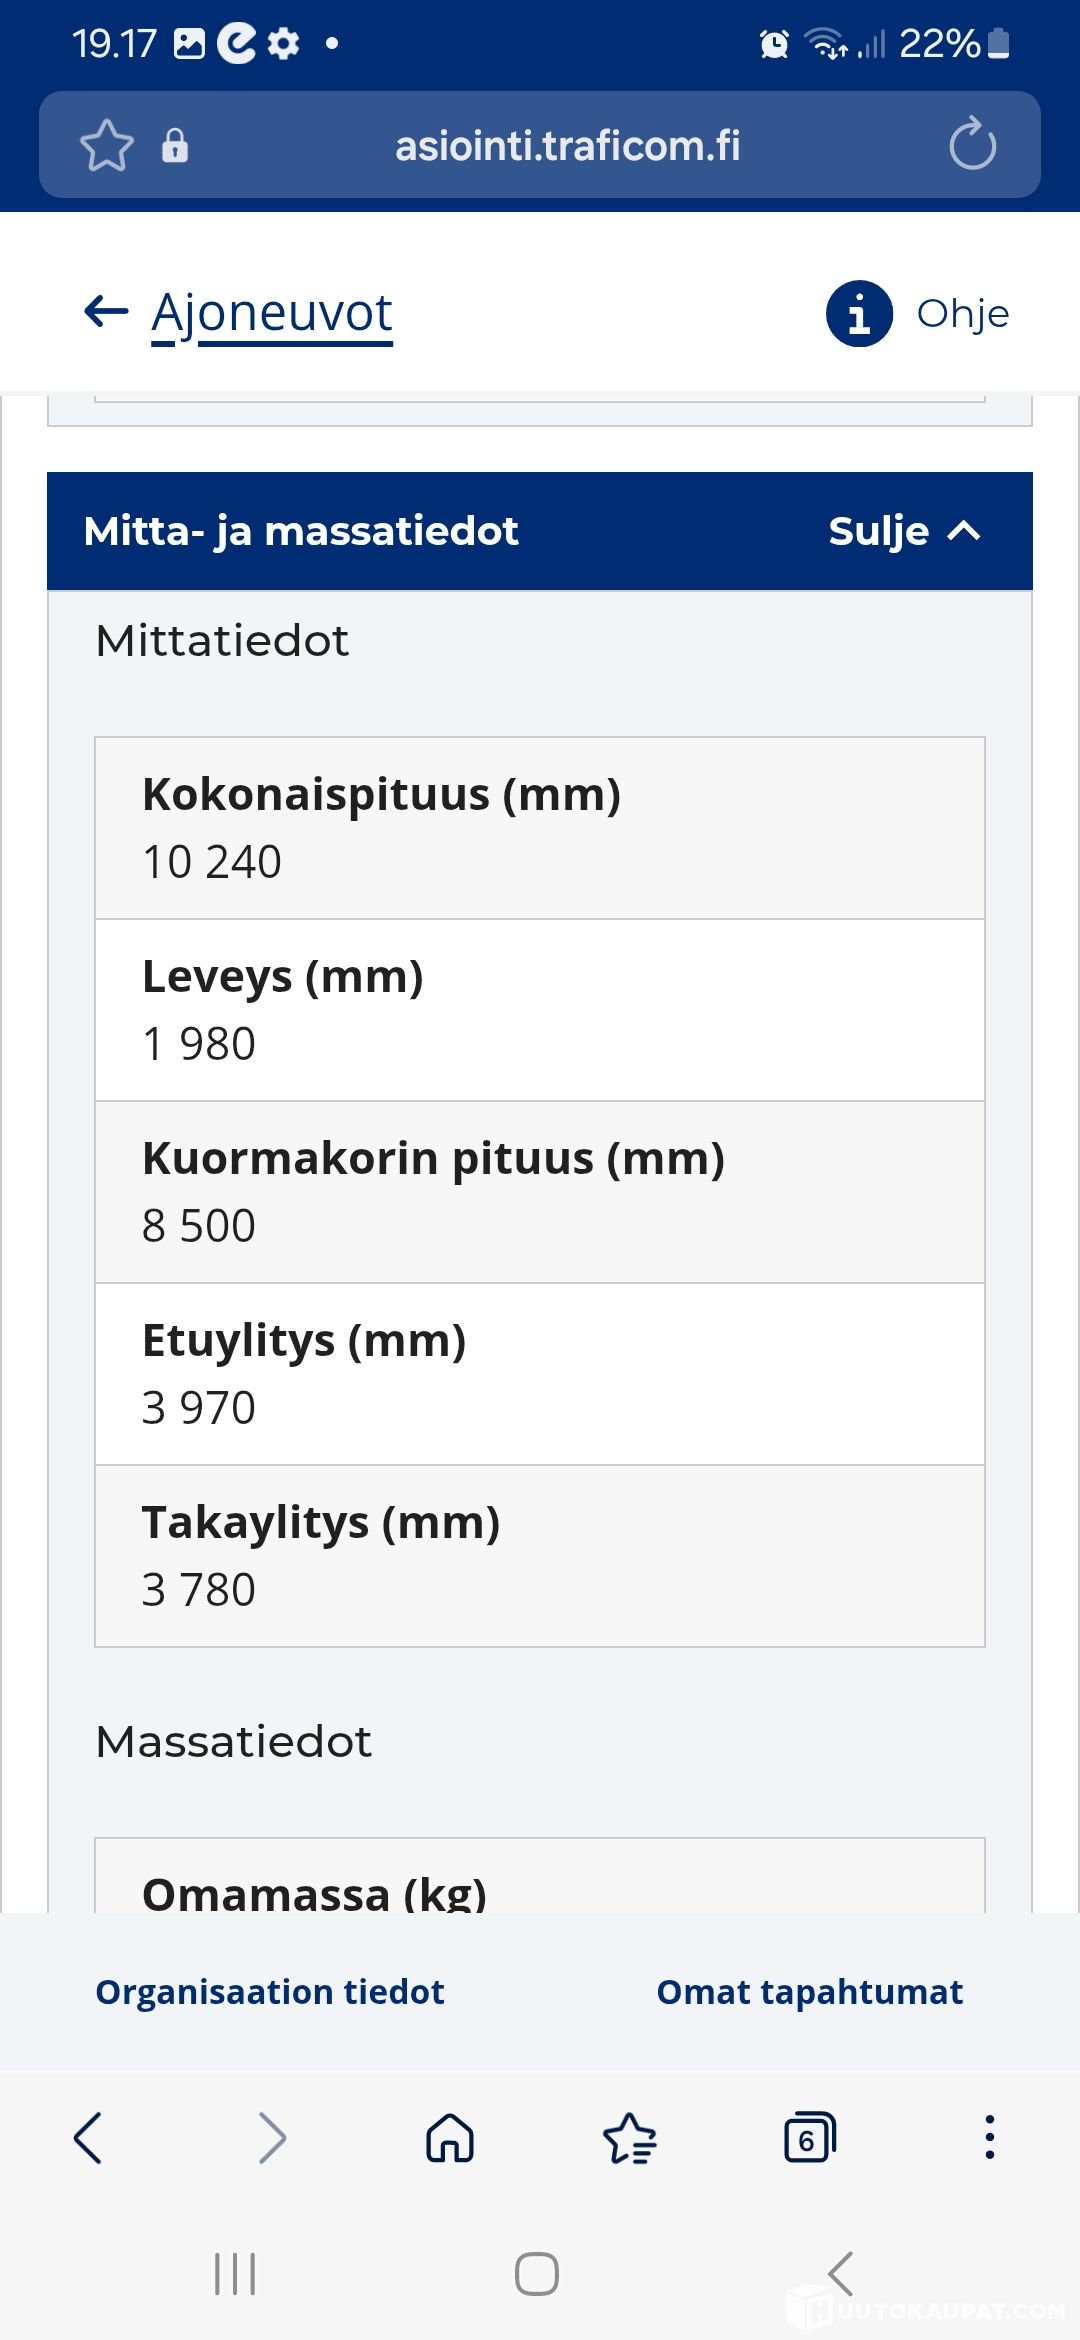
Task: Collapse section with Sulje chevron
Action: click(905, 531)
